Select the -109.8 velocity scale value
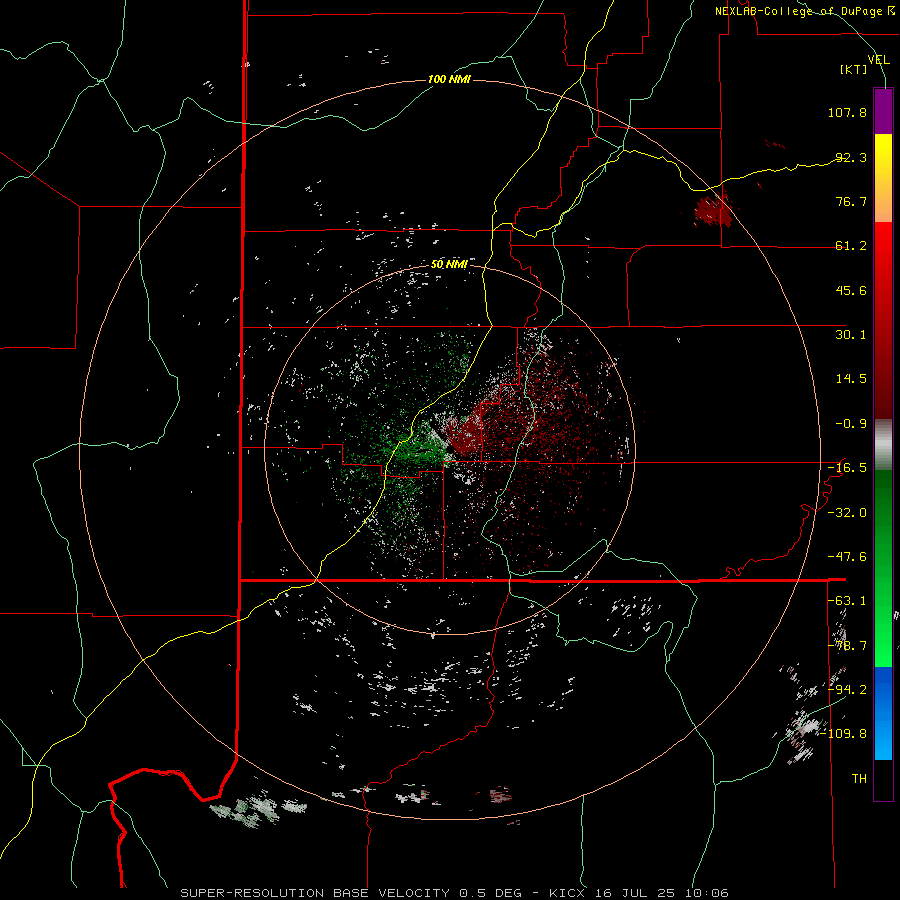This screenshot has width=900, height=900. [844, 734]
